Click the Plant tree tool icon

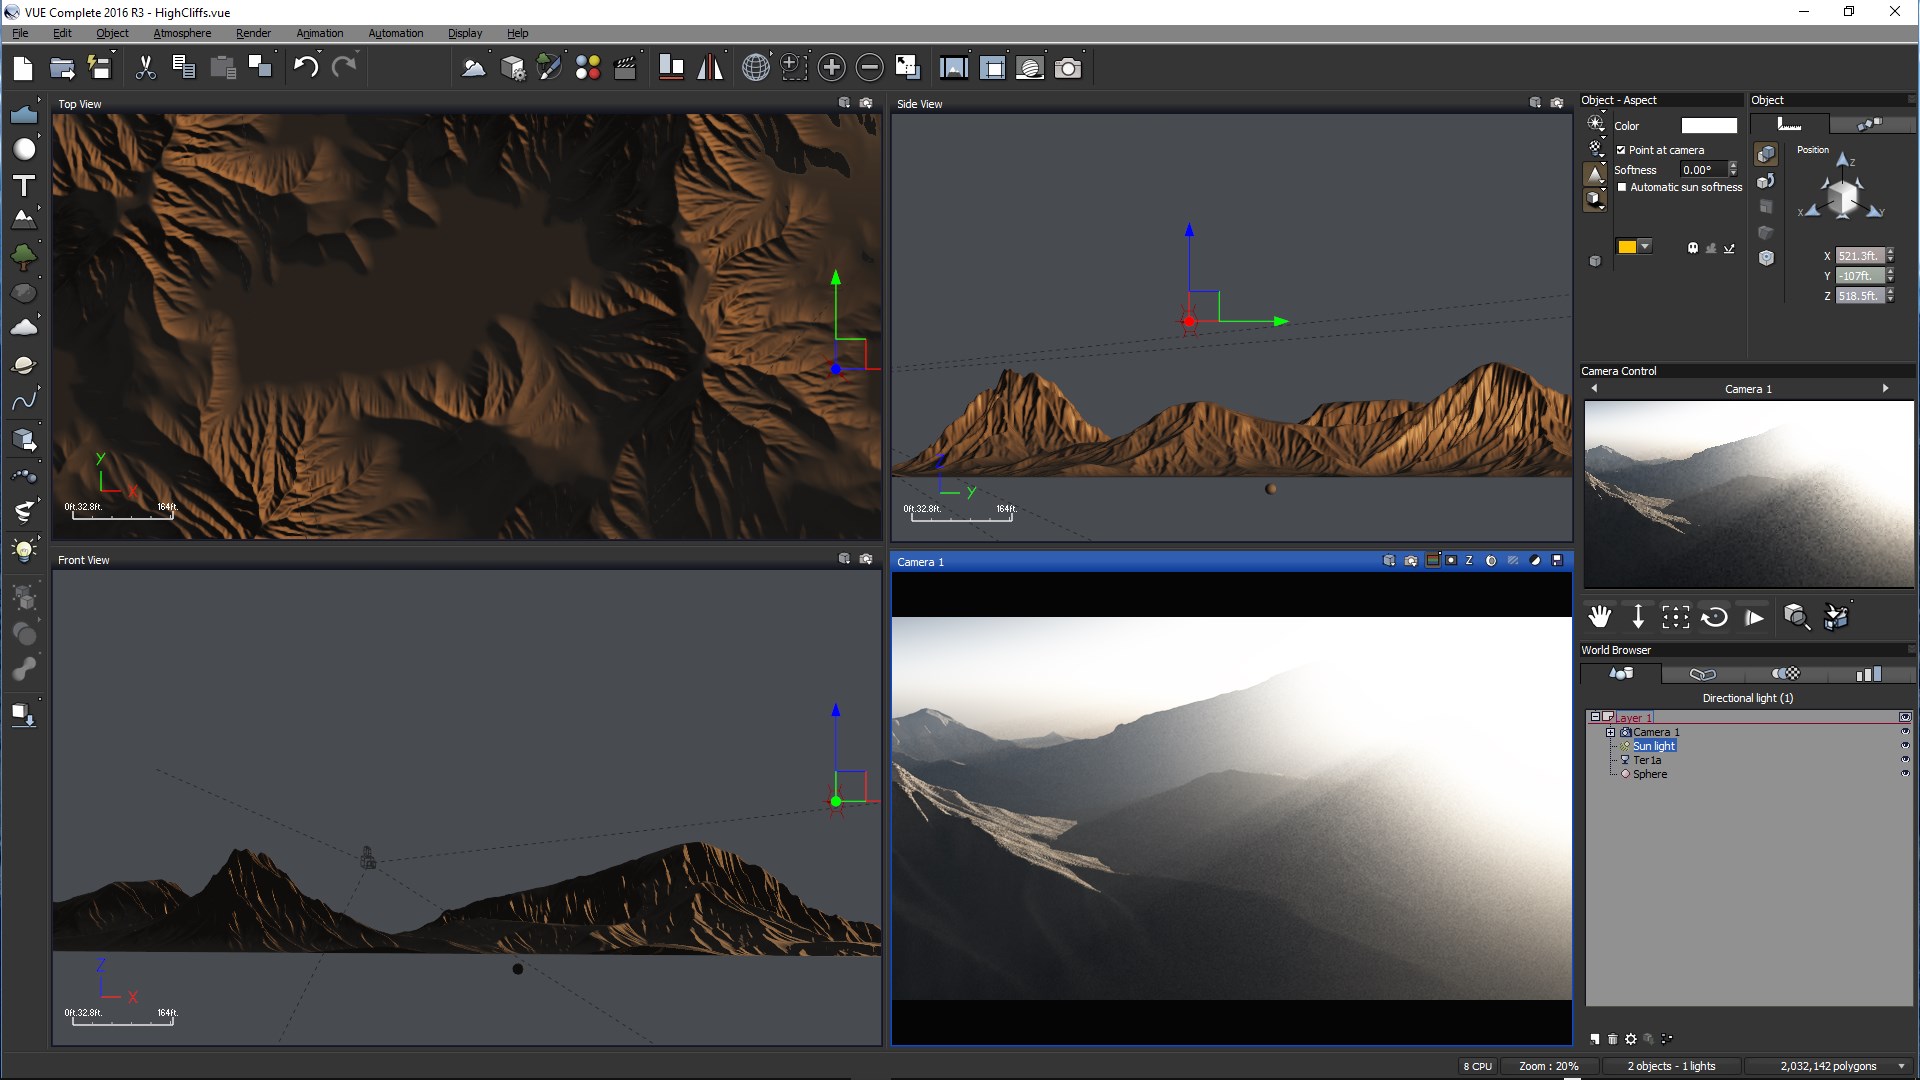click(x=24, y=256)
